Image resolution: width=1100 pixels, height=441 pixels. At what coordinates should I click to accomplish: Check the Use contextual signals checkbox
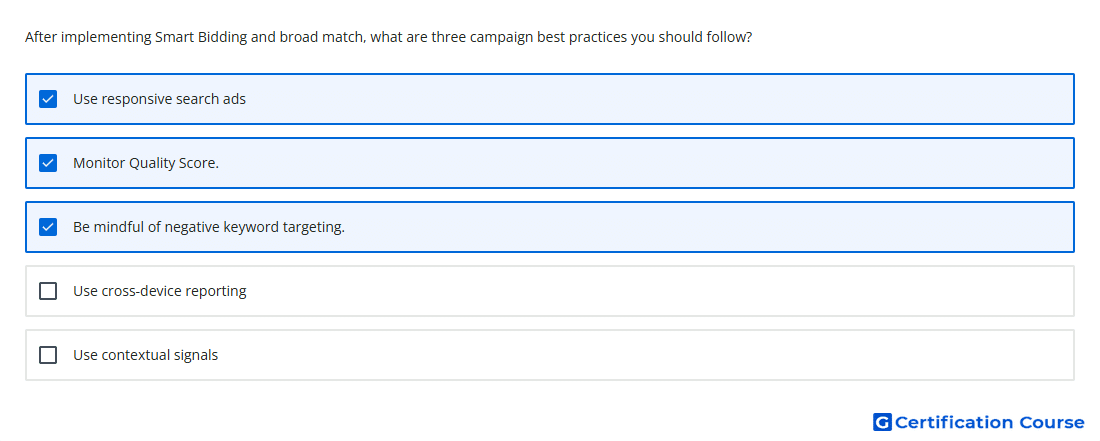[48, 355]
